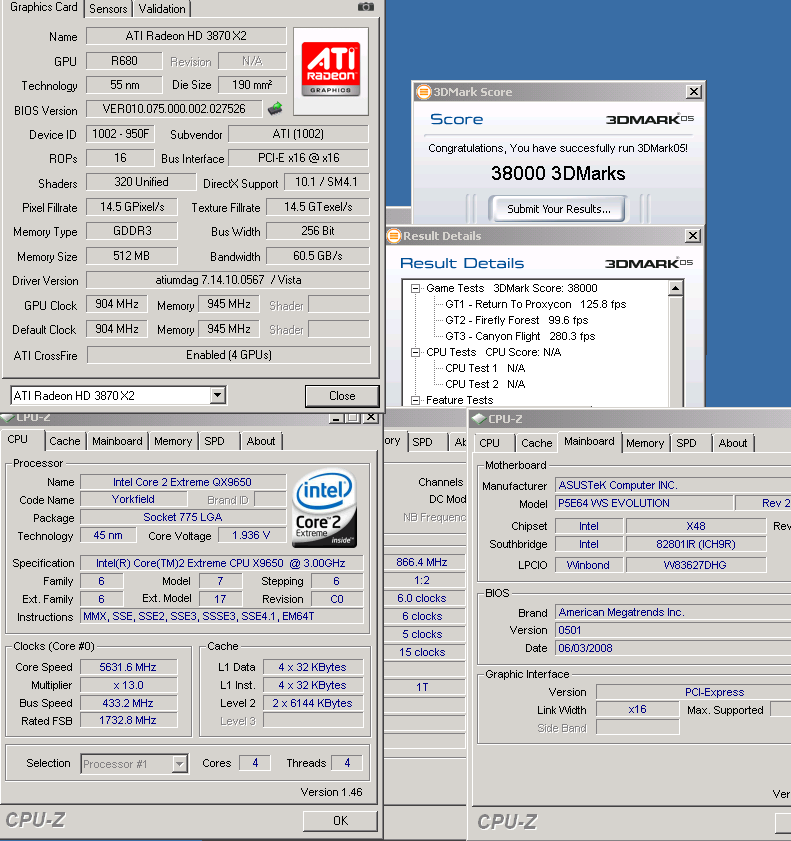Switch to the GPU-Z Validation tab
The image size is (791, 841).
(x=162, y=9)
